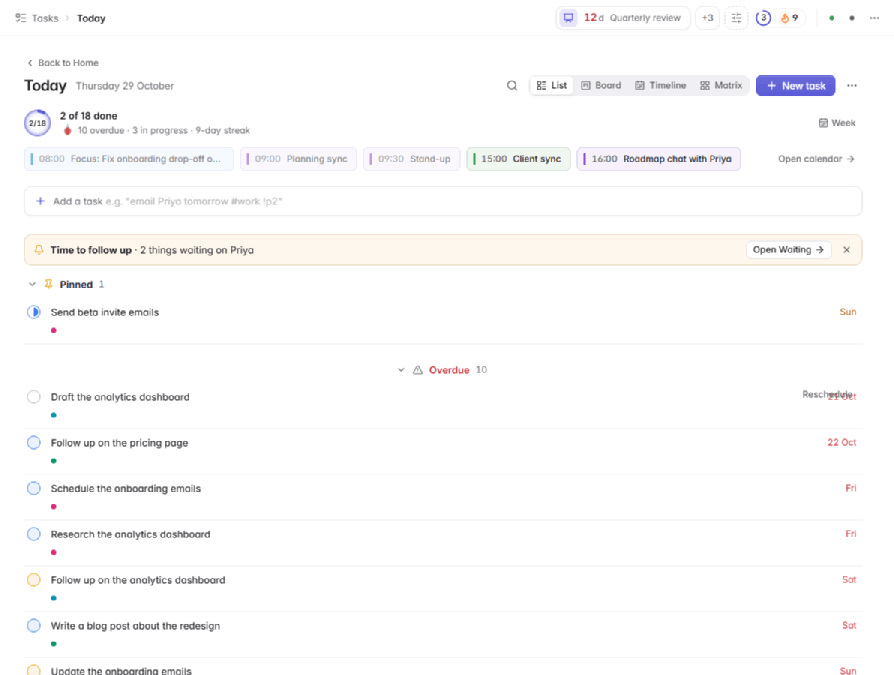This screenshot has width=894, height=675.
Task: Open the top-right header ellipsis menu
Action: point(874,18)
